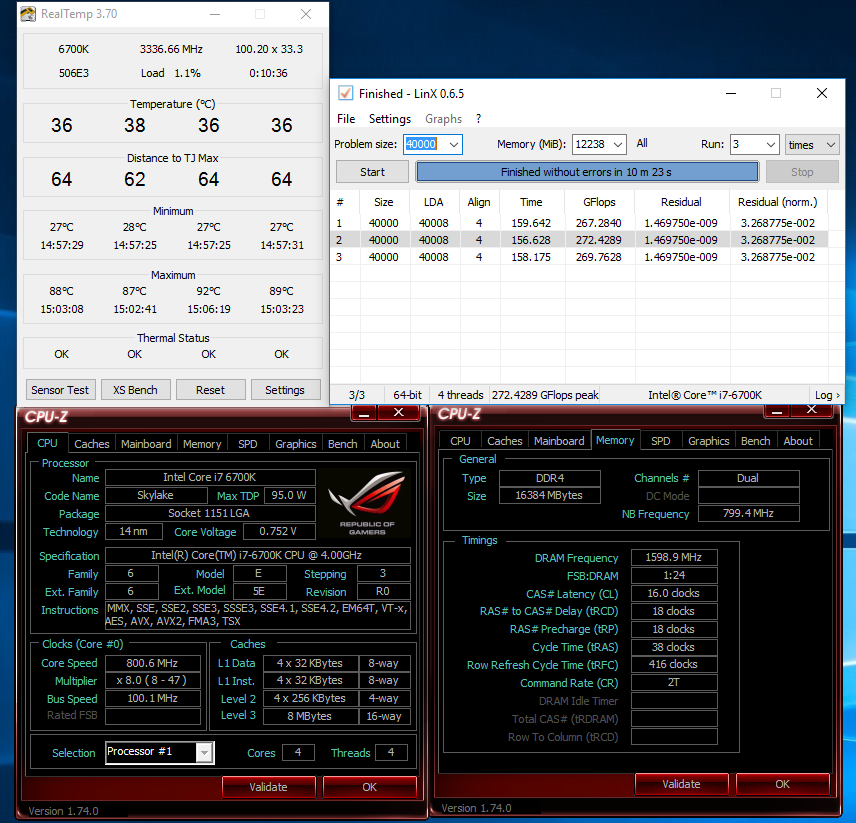Viewport: 856px width, 823px height.
Task: Click the 272.4289 GFlops peak status entry
Action: [x=545, y=395]
